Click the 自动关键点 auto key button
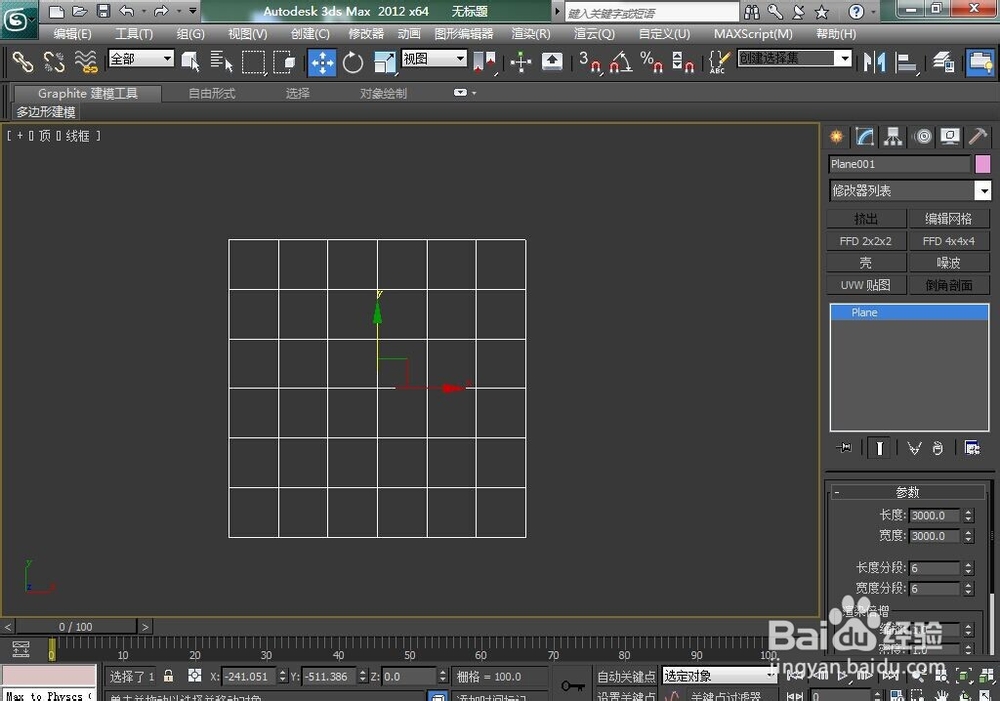 point(626,676)
